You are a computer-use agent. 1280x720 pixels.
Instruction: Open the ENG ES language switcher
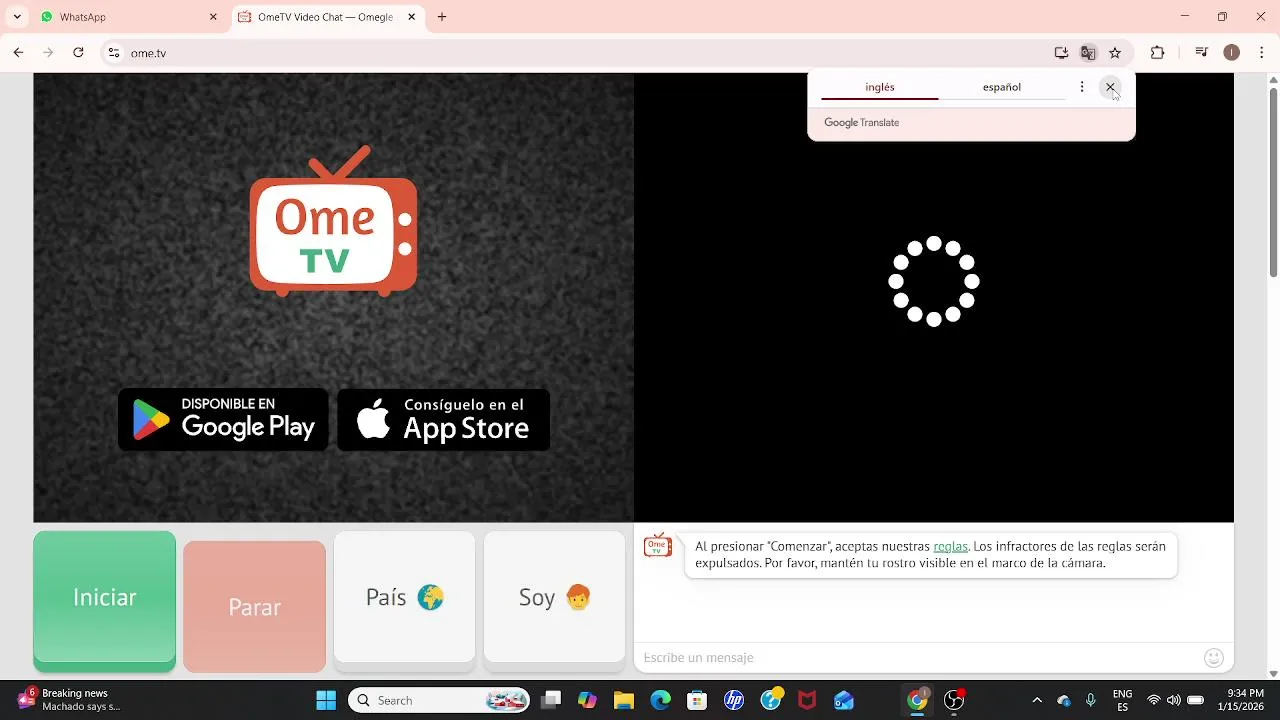click(1123, 700)
